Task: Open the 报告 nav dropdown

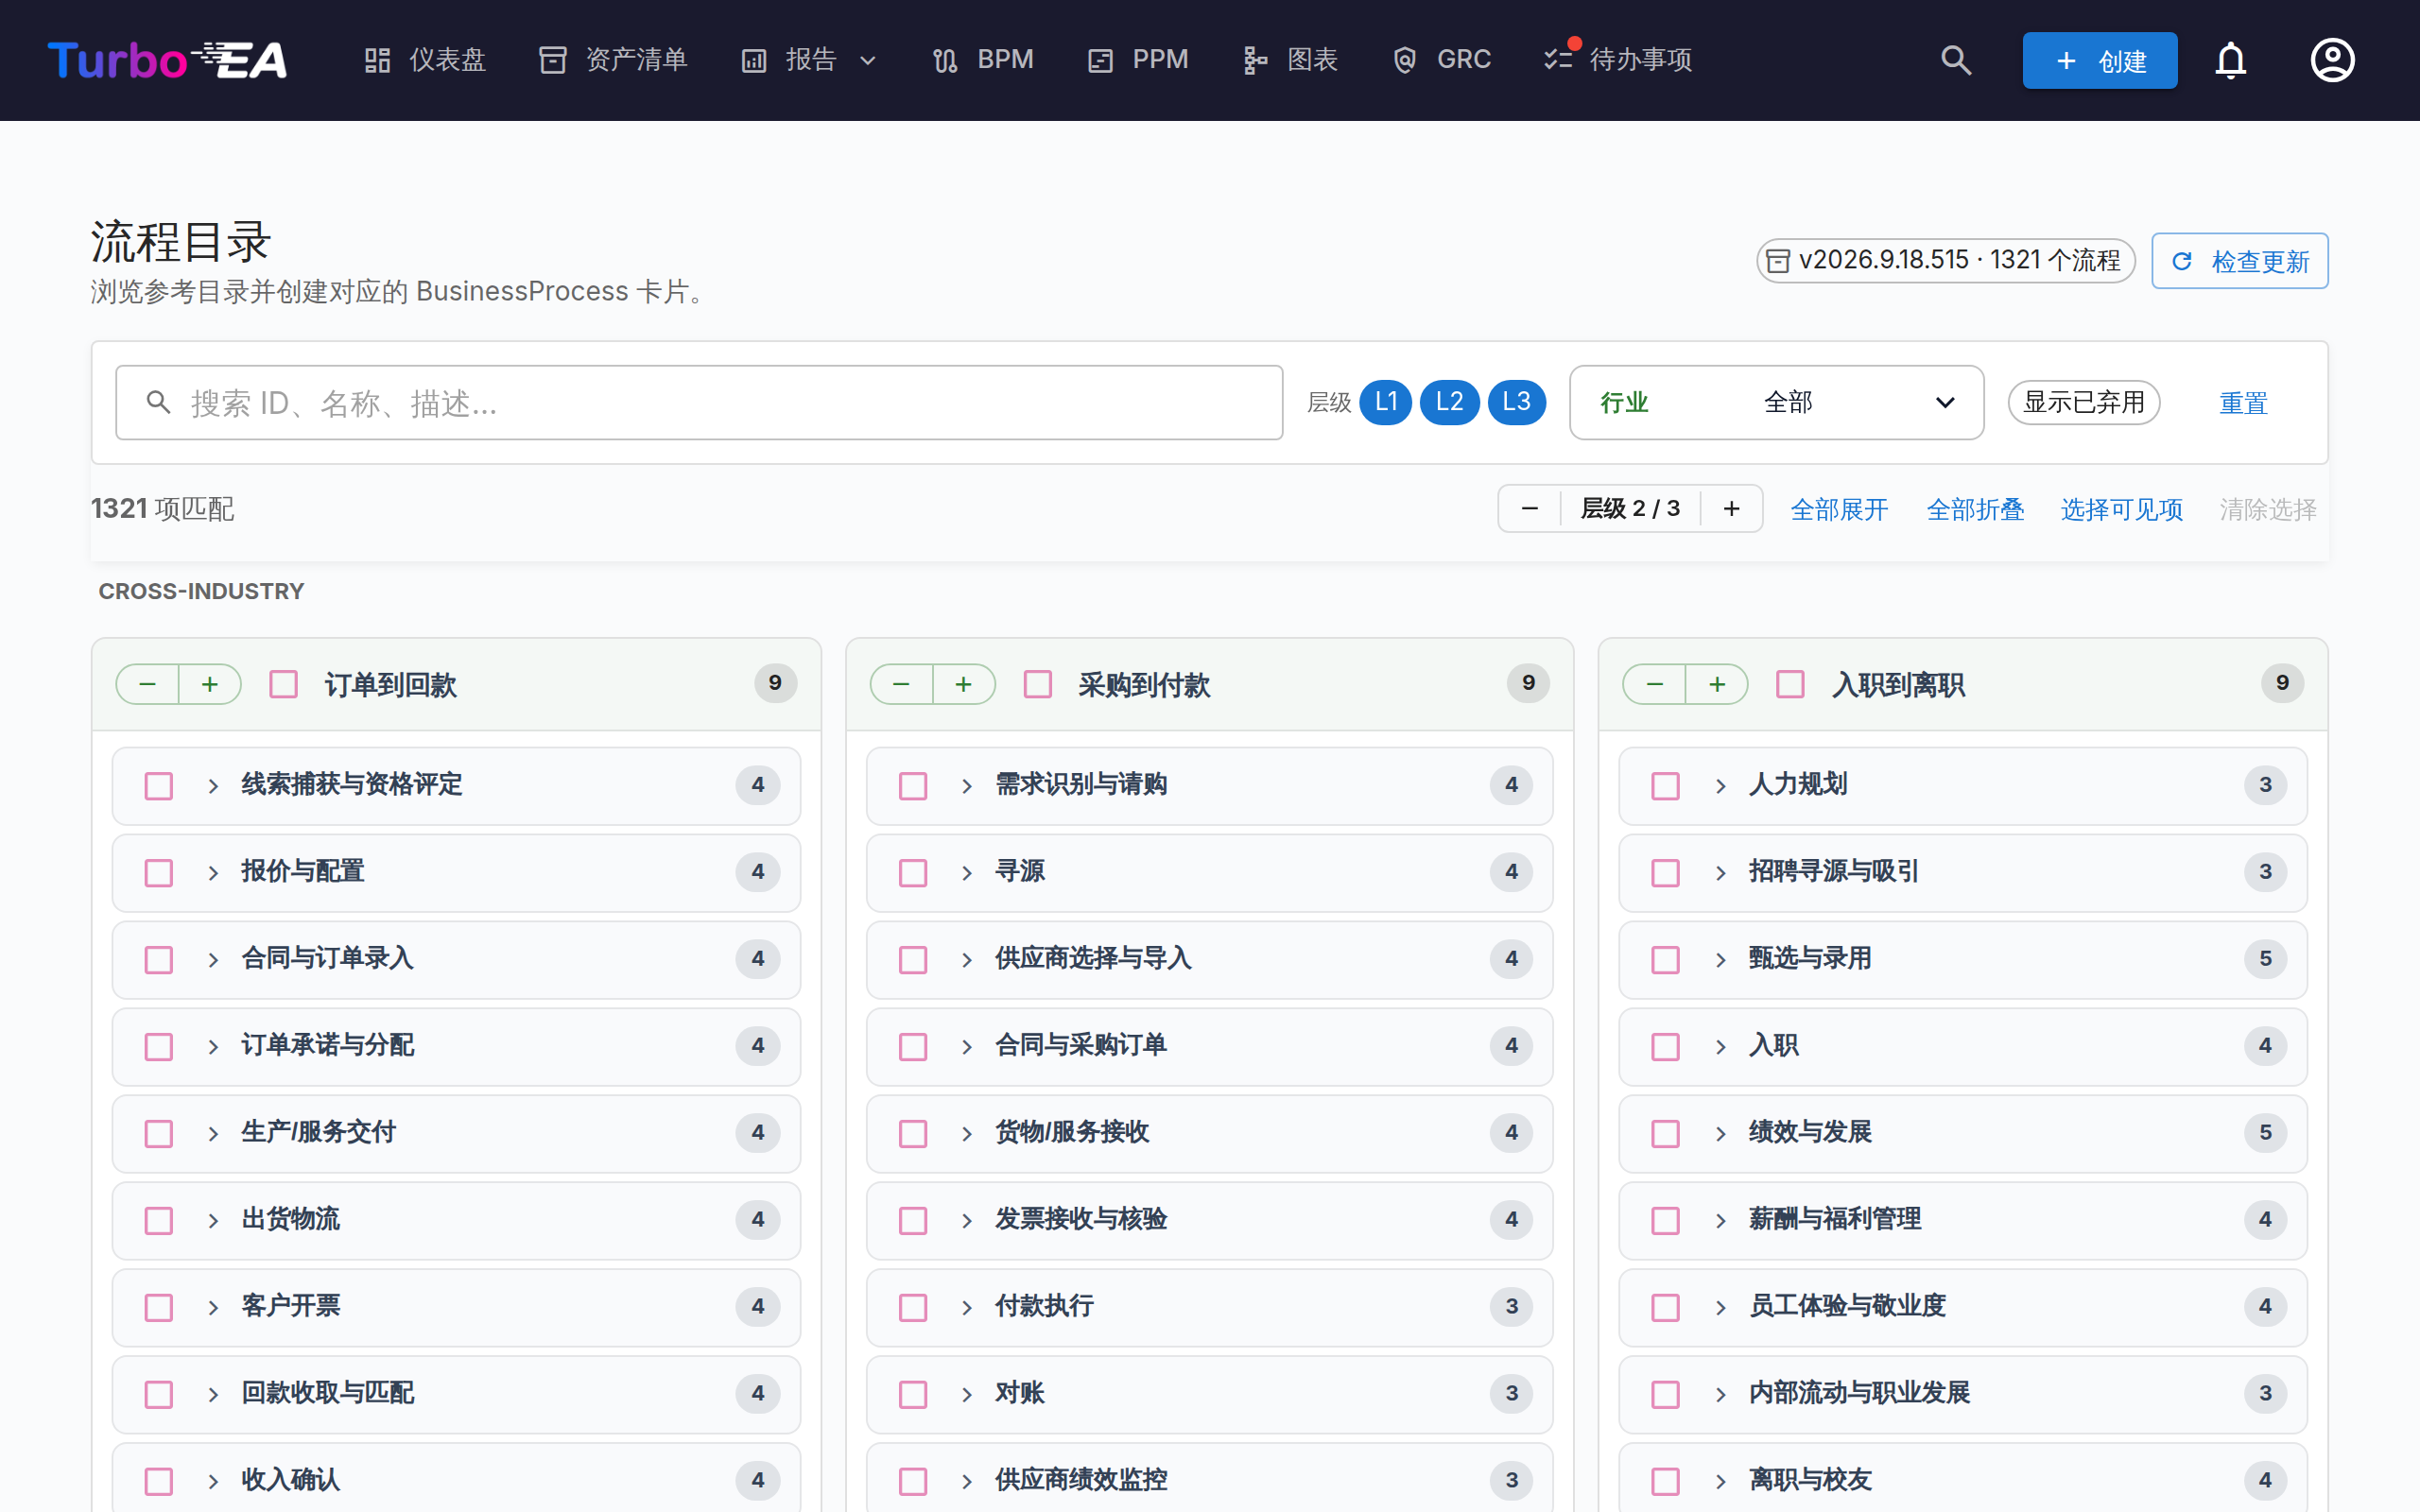Action: click(809, 60)
